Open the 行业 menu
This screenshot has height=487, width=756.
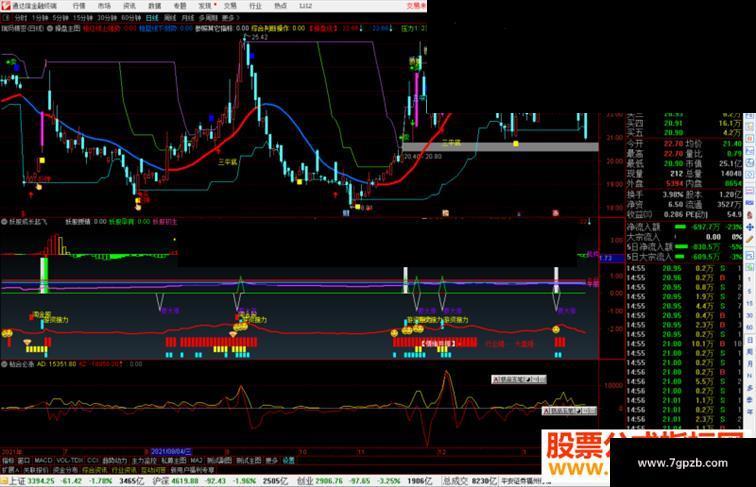point(255,6)
